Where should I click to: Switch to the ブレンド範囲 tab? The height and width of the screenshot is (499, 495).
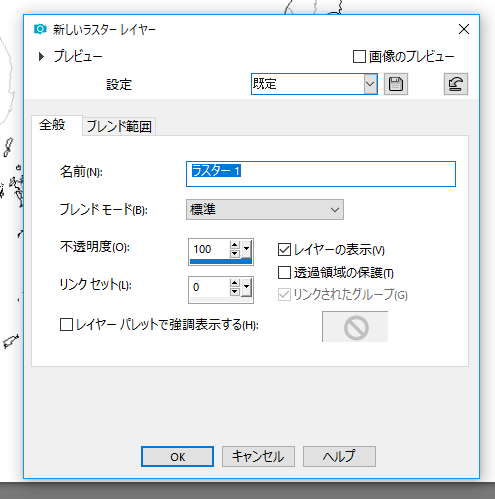point(119,127)
